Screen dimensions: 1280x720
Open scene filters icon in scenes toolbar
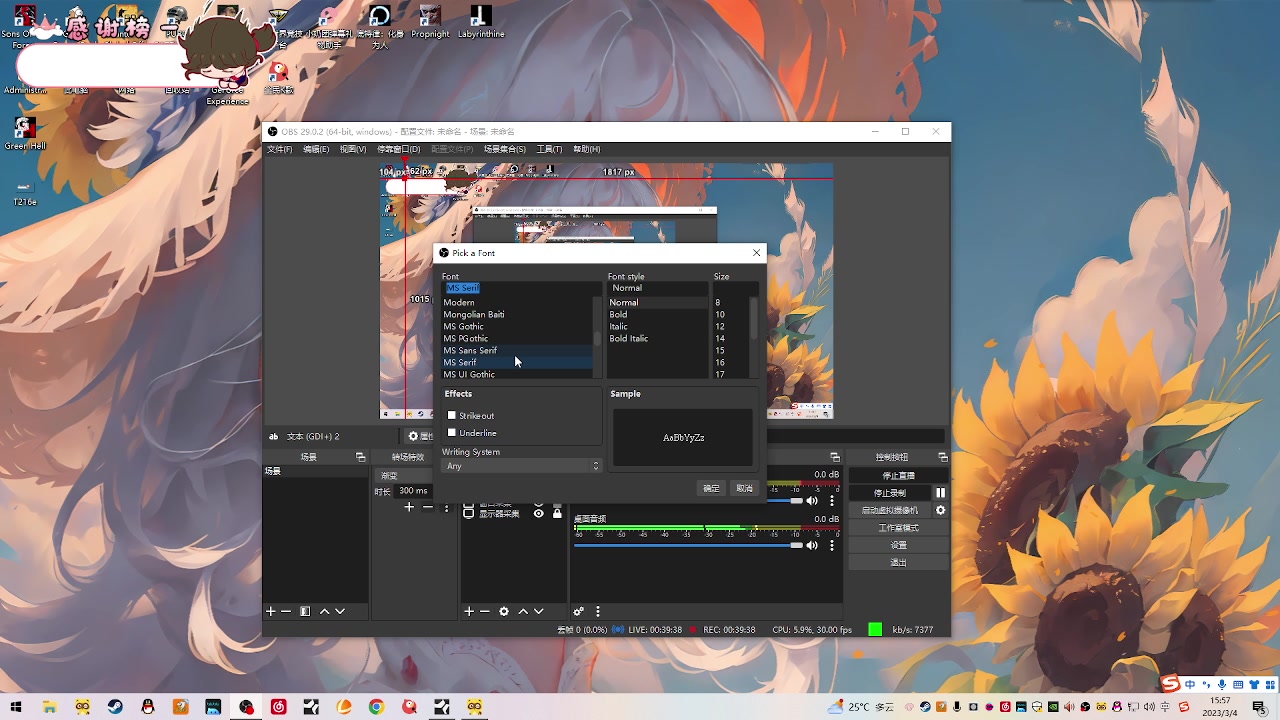(x=305, y=611)
